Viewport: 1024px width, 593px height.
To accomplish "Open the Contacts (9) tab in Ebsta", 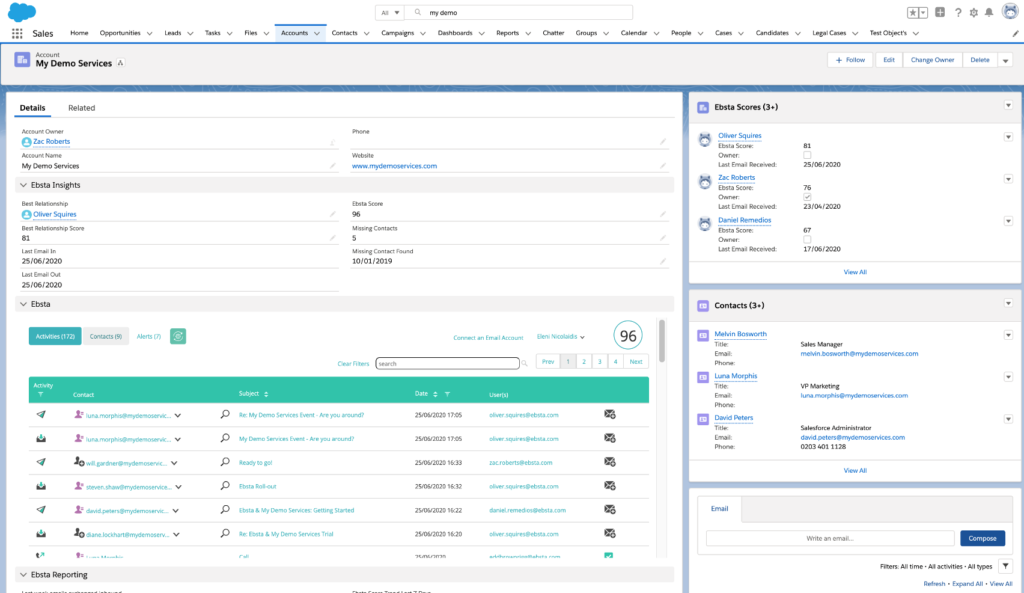I will [x=105, y=337].
